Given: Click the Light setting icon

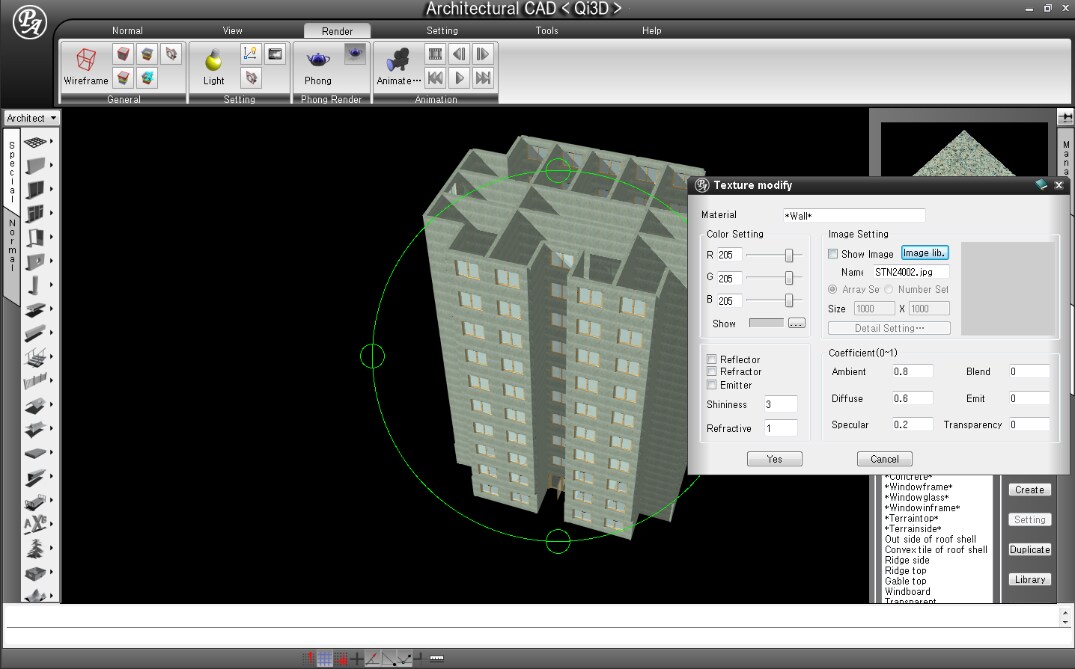Looking at the screenshot, I should (212, 60).
